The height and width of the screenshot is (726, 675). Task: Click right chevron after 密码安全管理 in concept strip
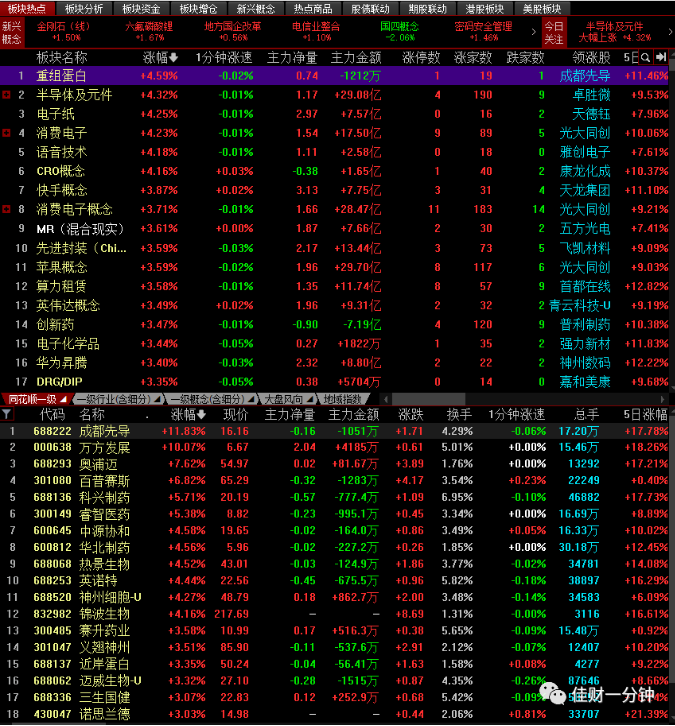(533, 31)
